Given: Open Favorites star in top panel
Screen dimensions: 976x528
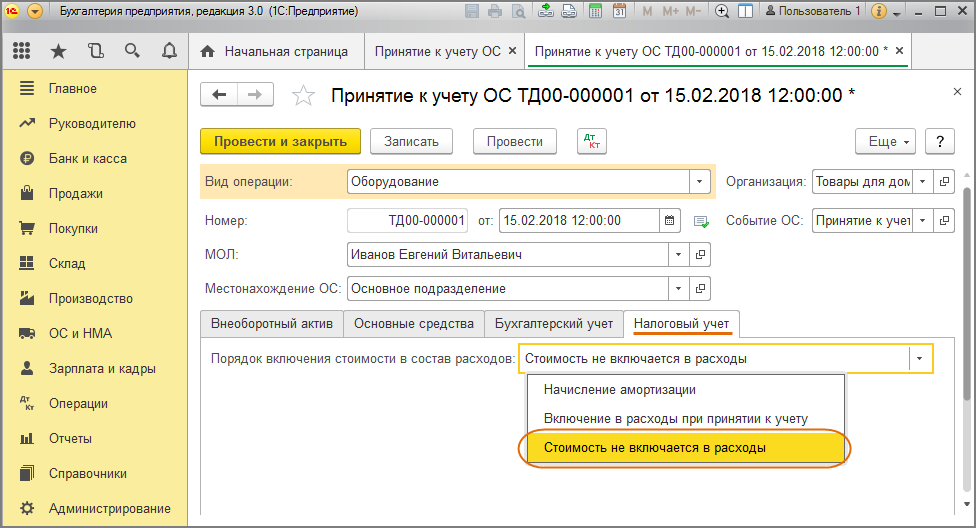Looking at the screenshot, I should (x=59, y=51).
